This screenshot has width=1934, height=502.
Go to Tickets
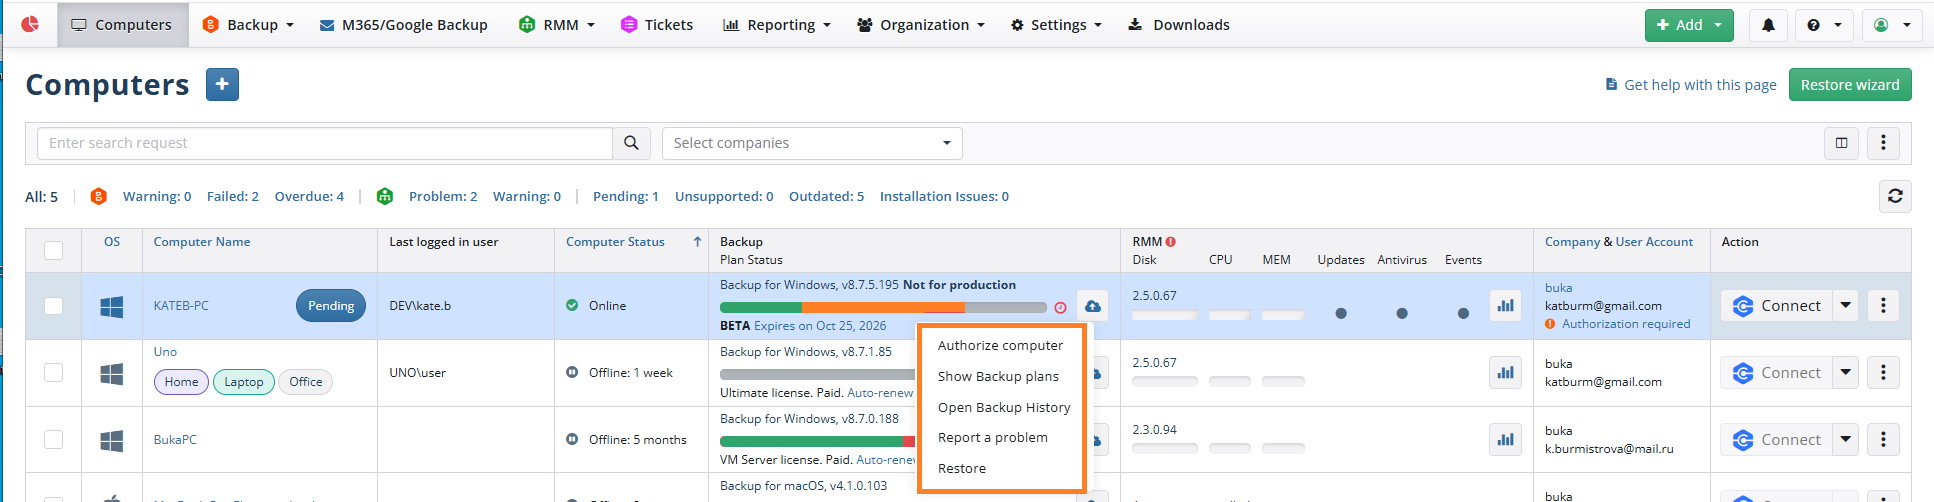657,25
